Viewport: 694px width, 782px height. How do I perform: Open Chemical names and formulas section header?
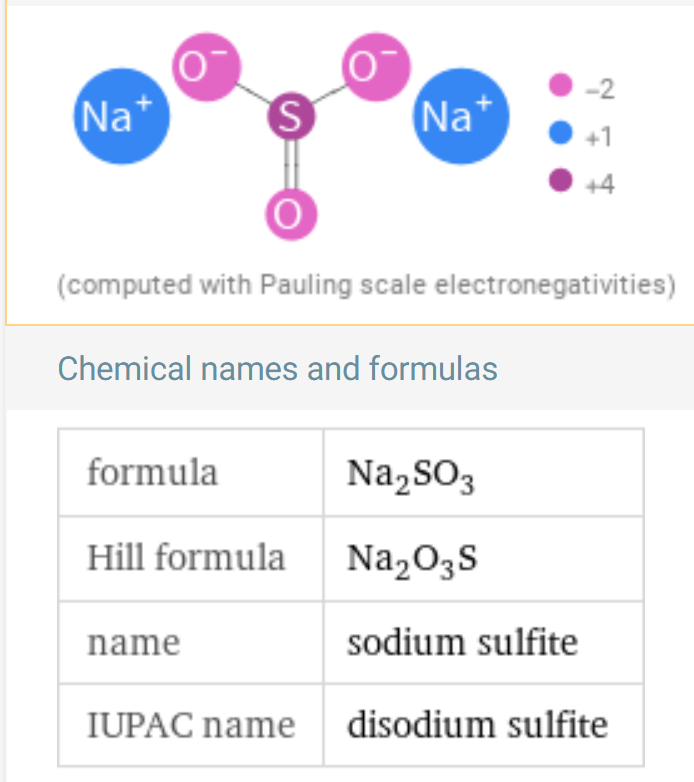(277, 369)
